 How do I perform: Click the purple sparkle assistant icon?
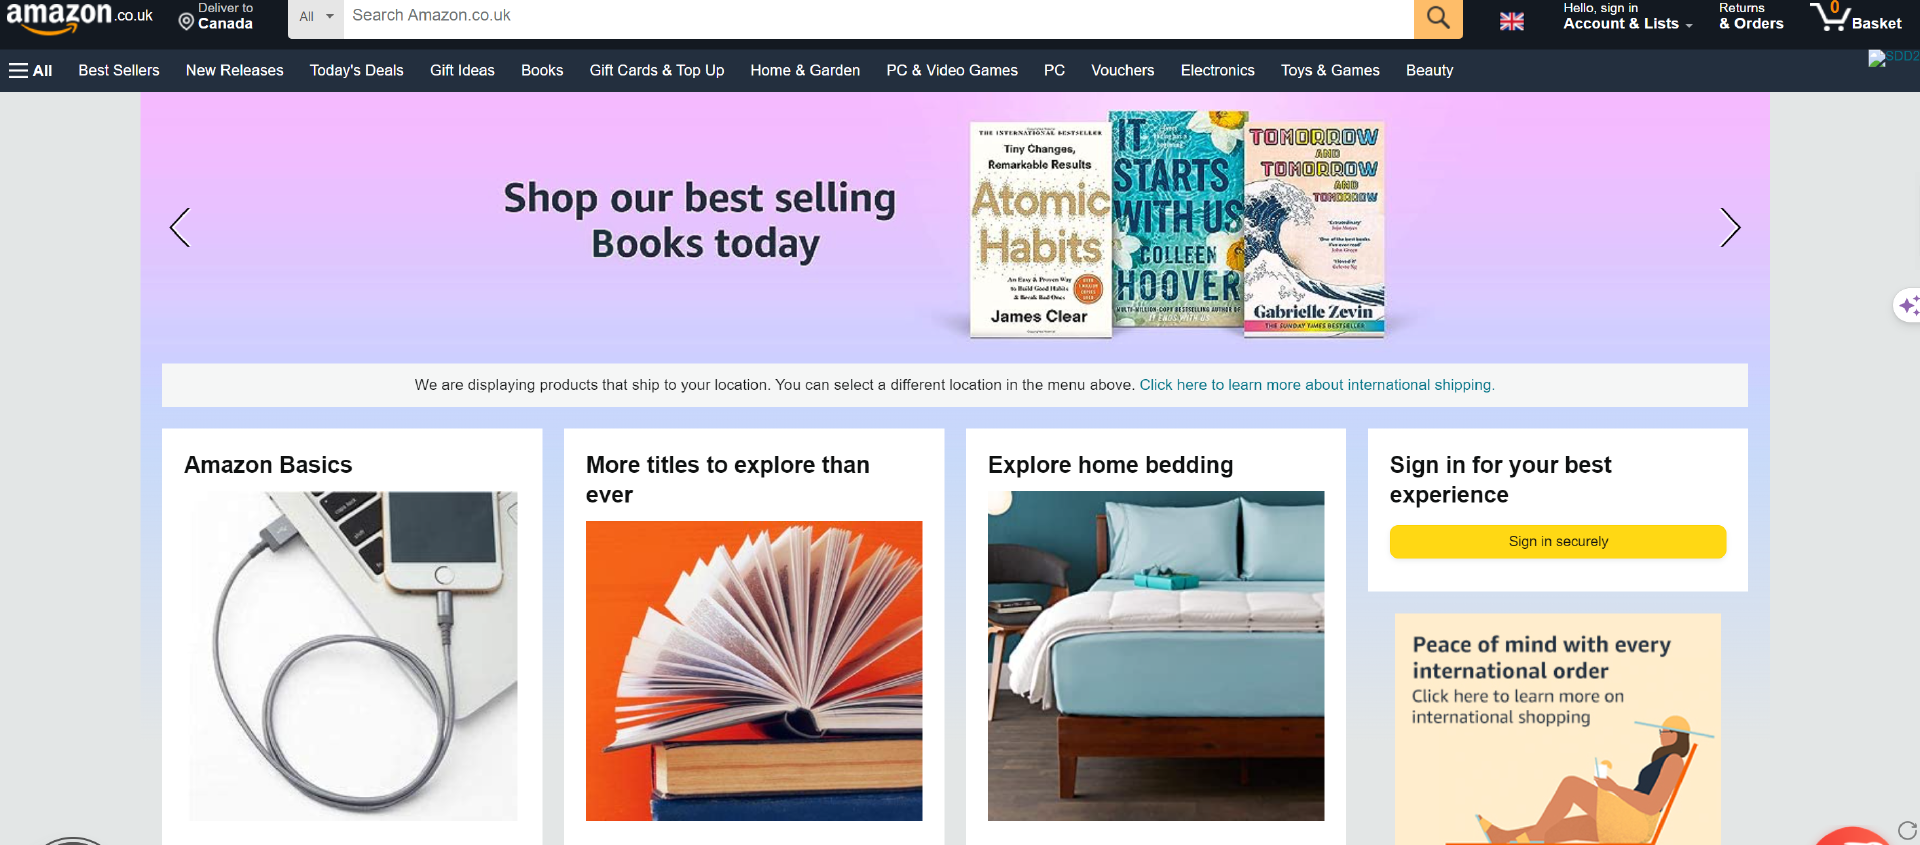point(1908,305)
